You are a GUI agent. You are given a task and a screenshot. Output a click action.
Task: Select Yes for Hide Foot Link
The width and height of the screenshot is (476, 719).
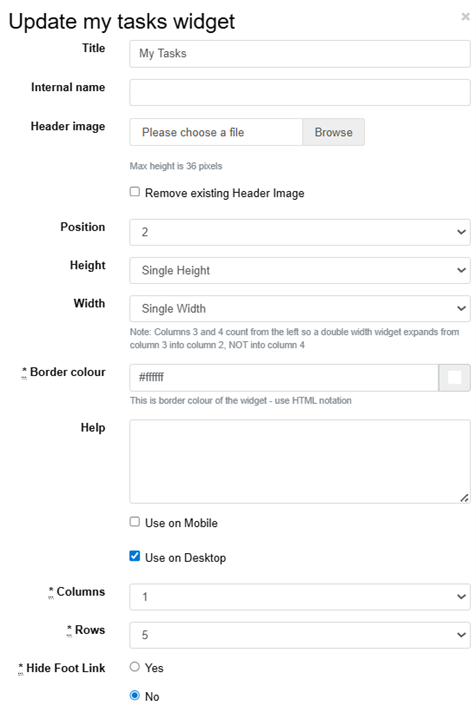click(134, 667)
